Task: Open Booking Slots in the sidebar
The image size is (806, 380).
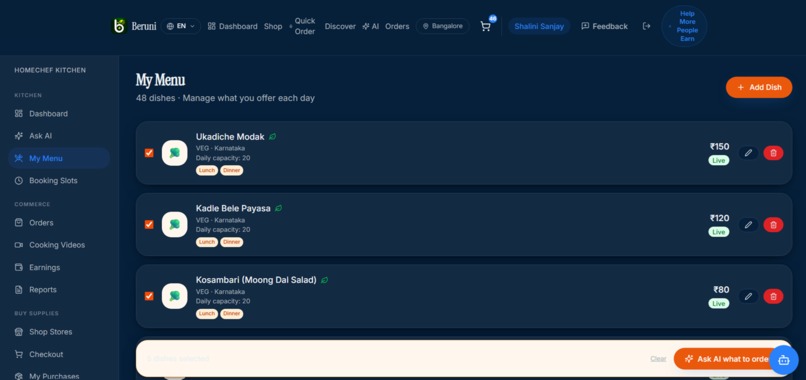Action: click(x=59, y=180)
